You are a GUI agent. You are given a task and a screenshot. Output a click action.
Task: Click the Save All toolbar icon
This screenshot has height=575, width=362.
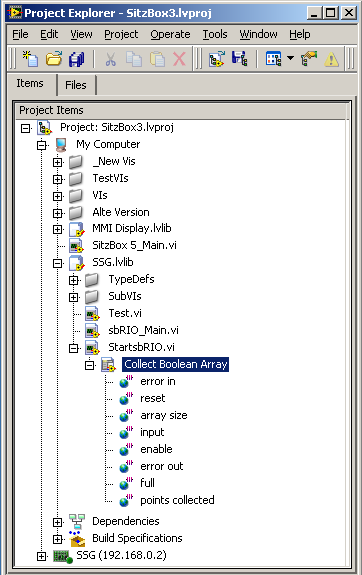coord(77,59)
